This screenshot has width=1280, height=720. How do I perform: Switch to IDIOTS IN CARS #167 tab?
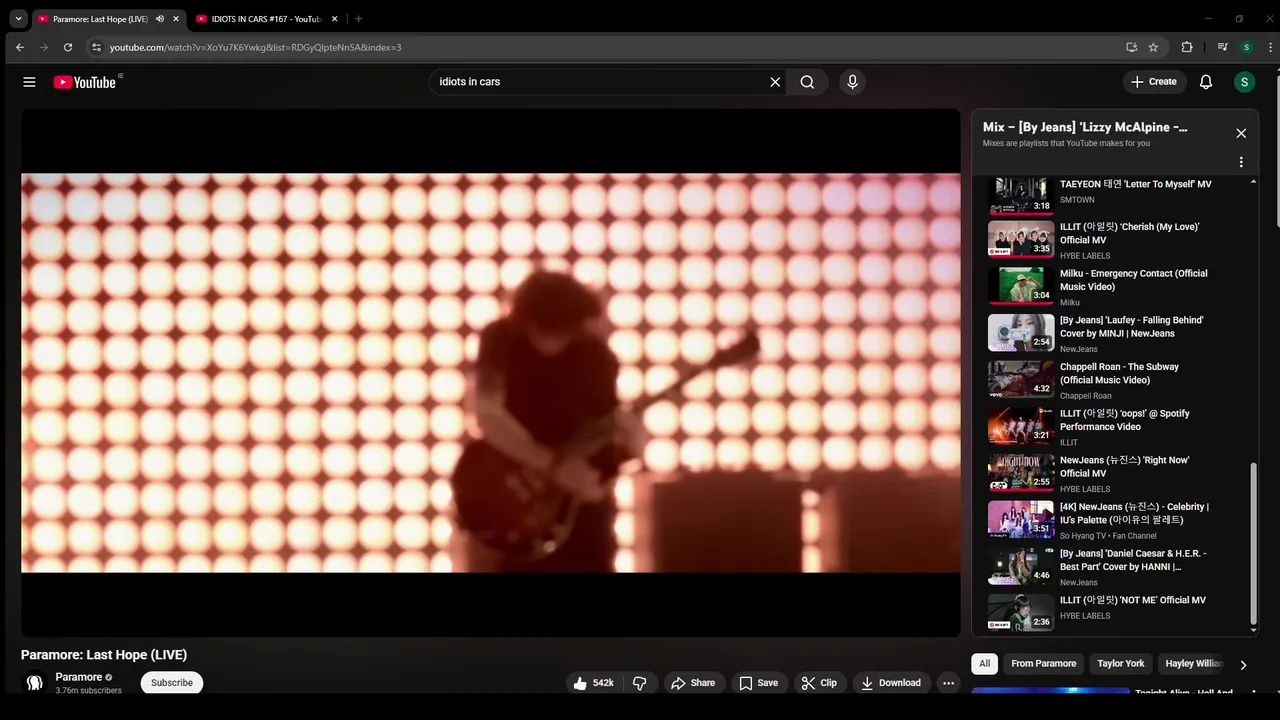click(266, 19)
